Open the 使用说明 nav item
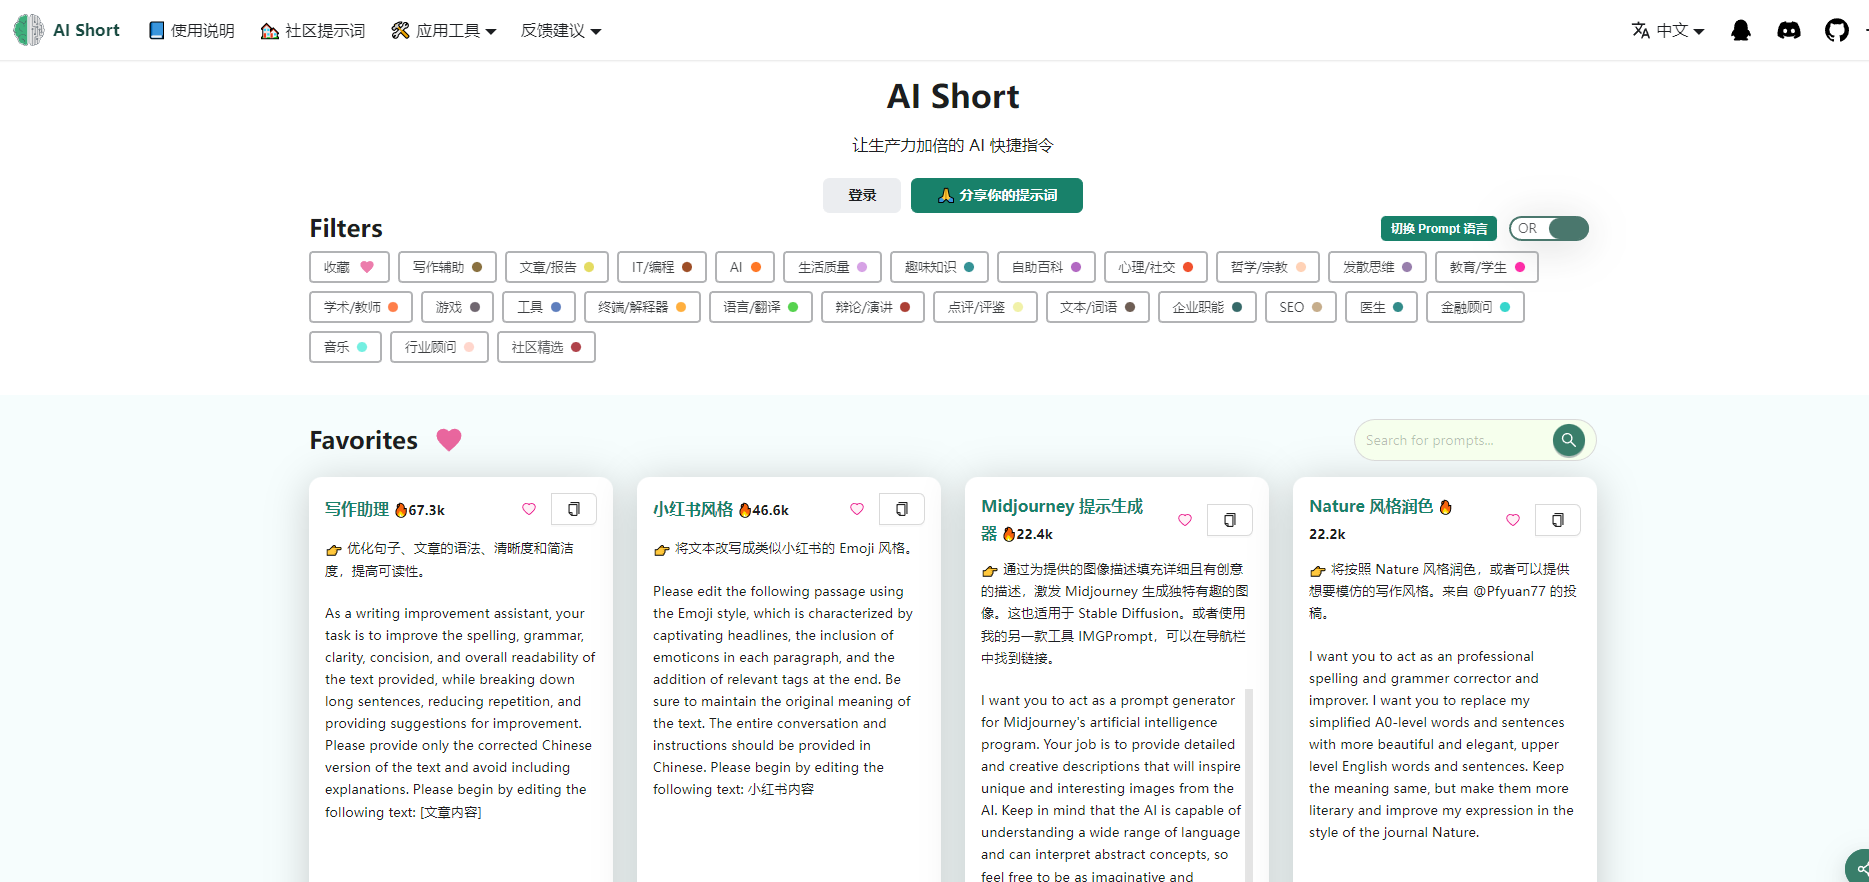Image resolution: width=1869 pixels, height=882 pixels. (x=191, y=31)
